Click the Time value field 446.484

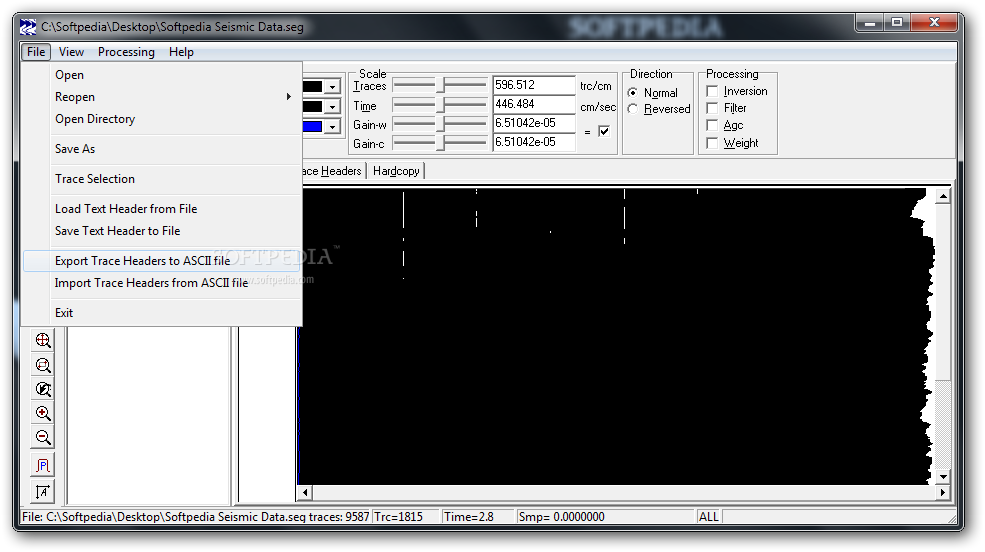pos(534,104)
